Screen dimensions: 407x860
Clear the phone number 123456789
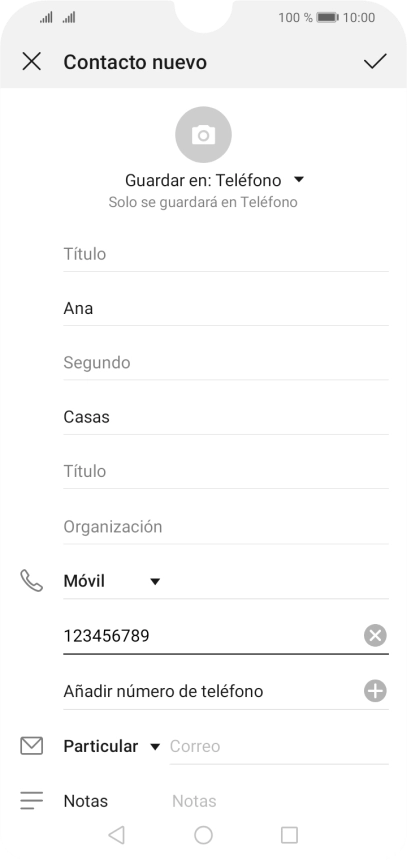pos(375,636)
